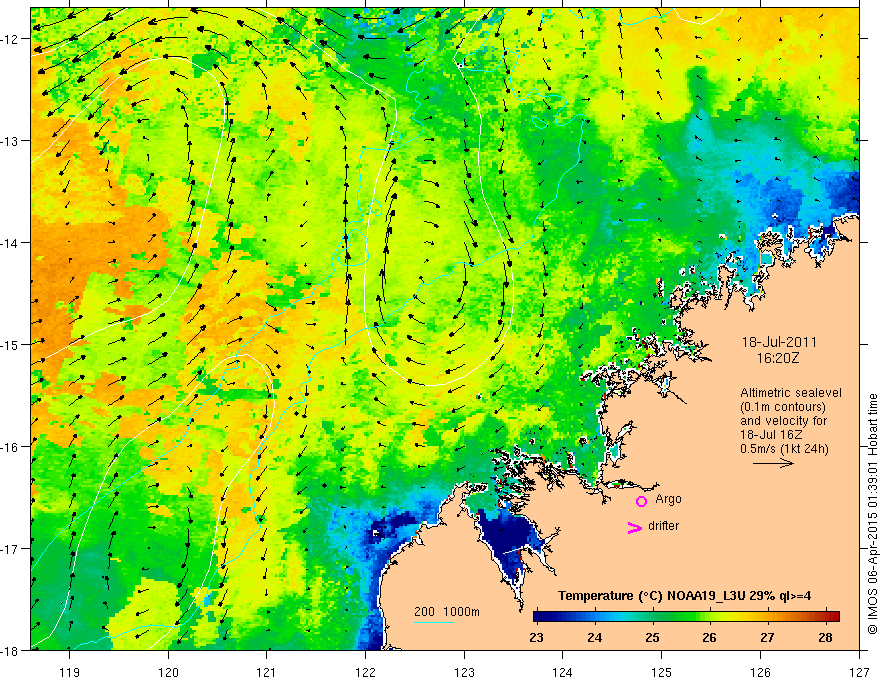Click the longitude axis label 120

point(168,672)
